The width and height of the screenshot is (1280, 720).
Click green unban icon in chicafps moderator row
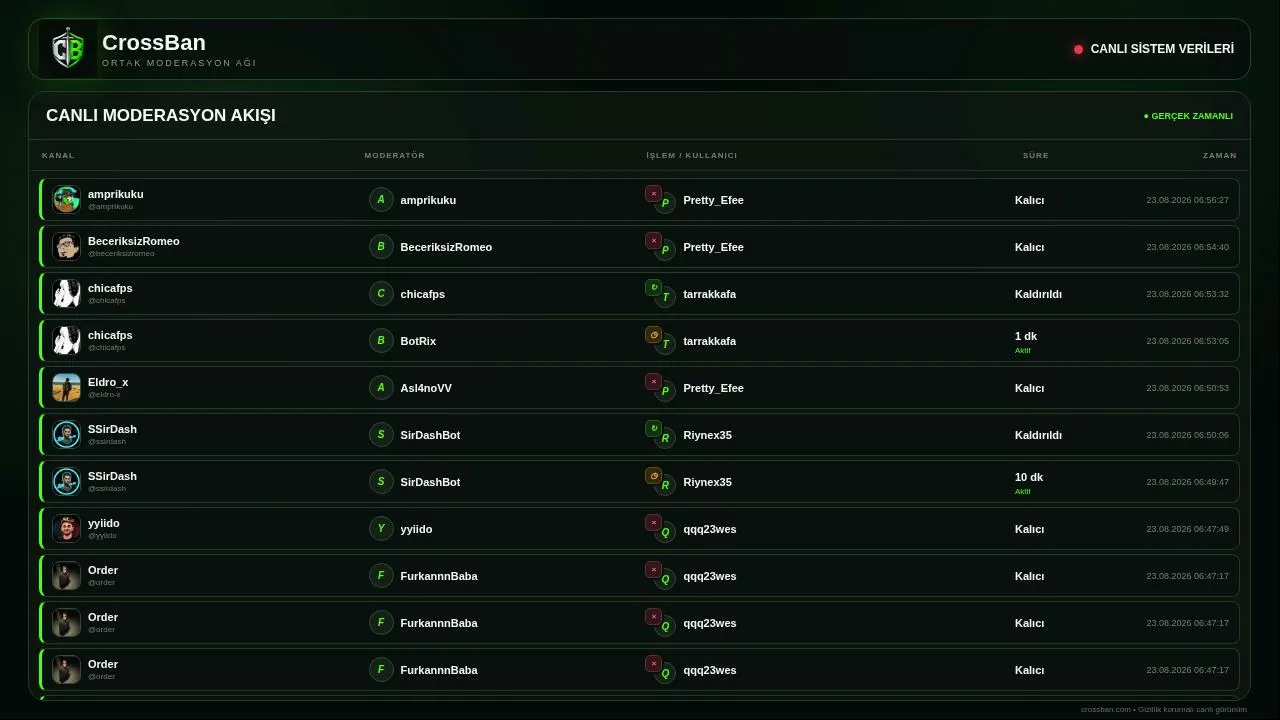pos(653,288)
